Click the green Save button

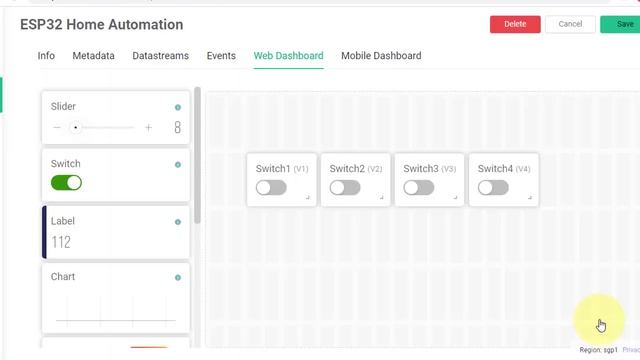coord(620,24)
